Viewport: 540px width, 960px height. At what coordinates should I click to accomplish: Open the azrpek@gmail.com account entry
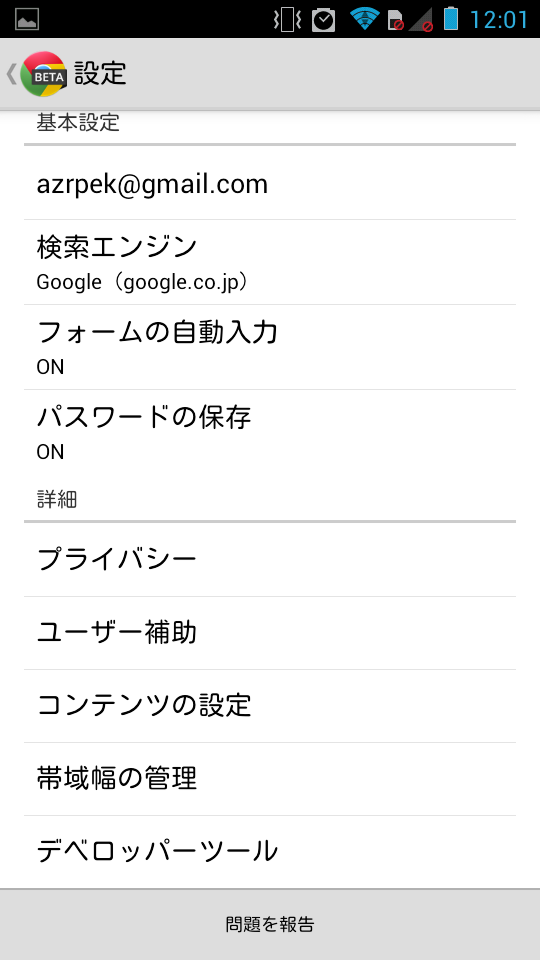tap(270, 184)
